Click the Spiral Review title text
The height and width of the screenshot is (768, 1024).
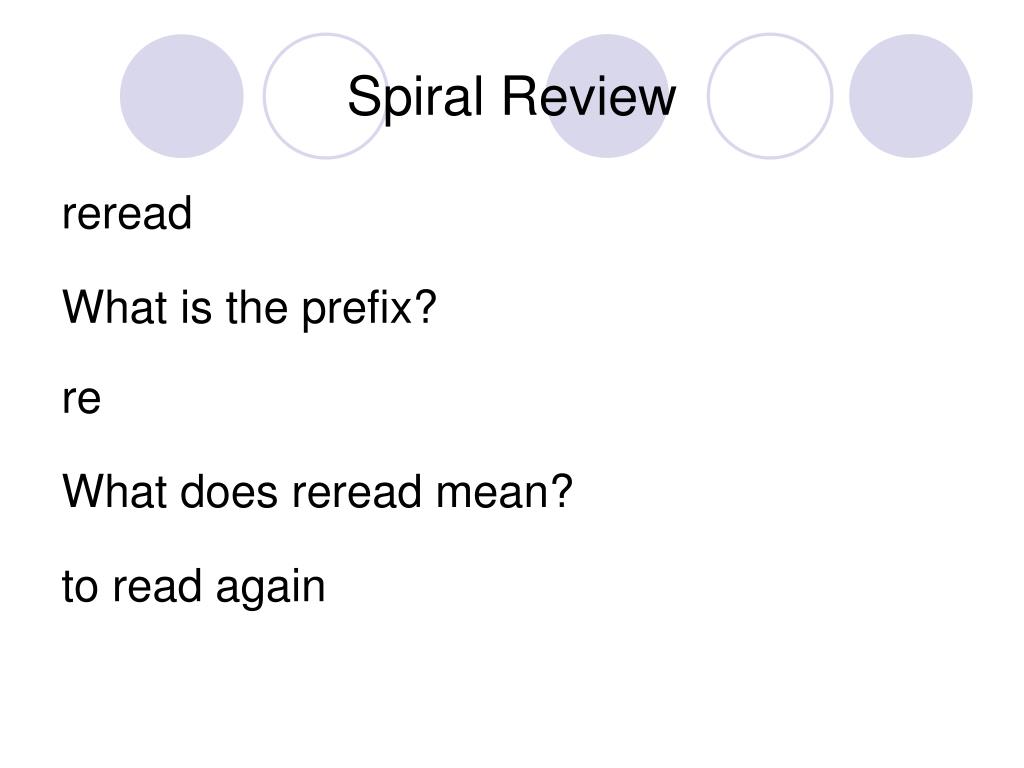point(511,96)
